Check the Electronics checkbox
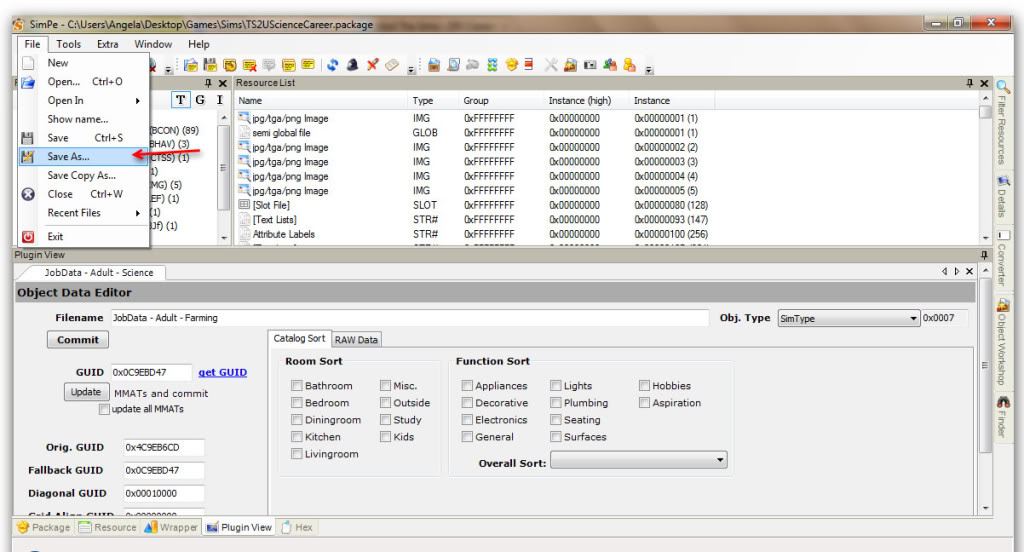The width and height of the screenshot is (1024, 552). pyautogui.click(x=467, y=419)
